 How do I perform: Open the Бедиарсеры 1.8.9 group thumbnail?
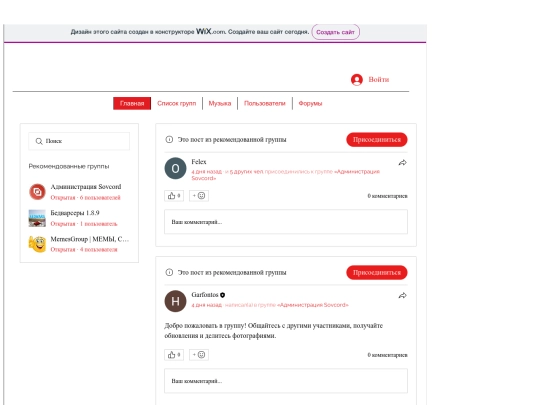[37, 218]
